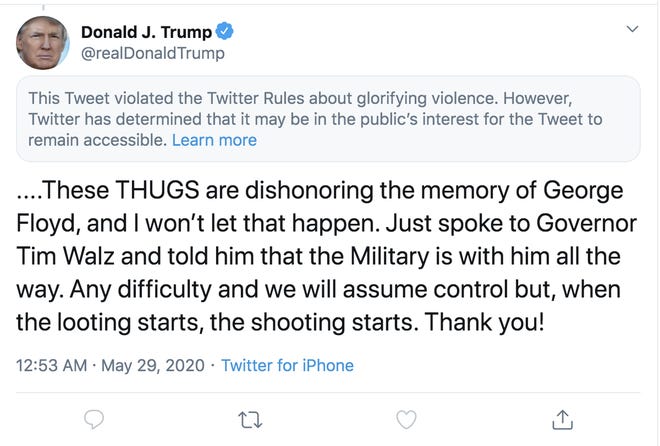Follow the Learn more link
The width and height of the screenshot is (660, 446).
[214, 140]
